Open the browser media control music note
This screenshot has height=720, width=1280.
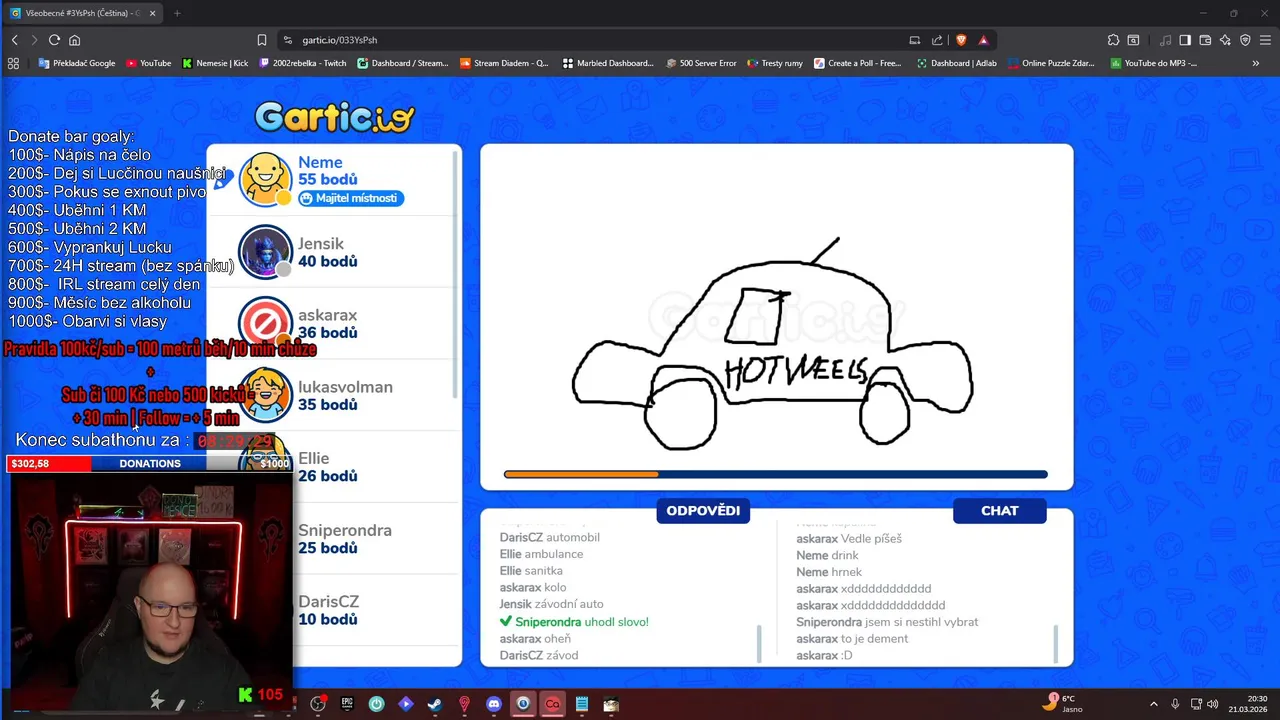point(1166,40)
